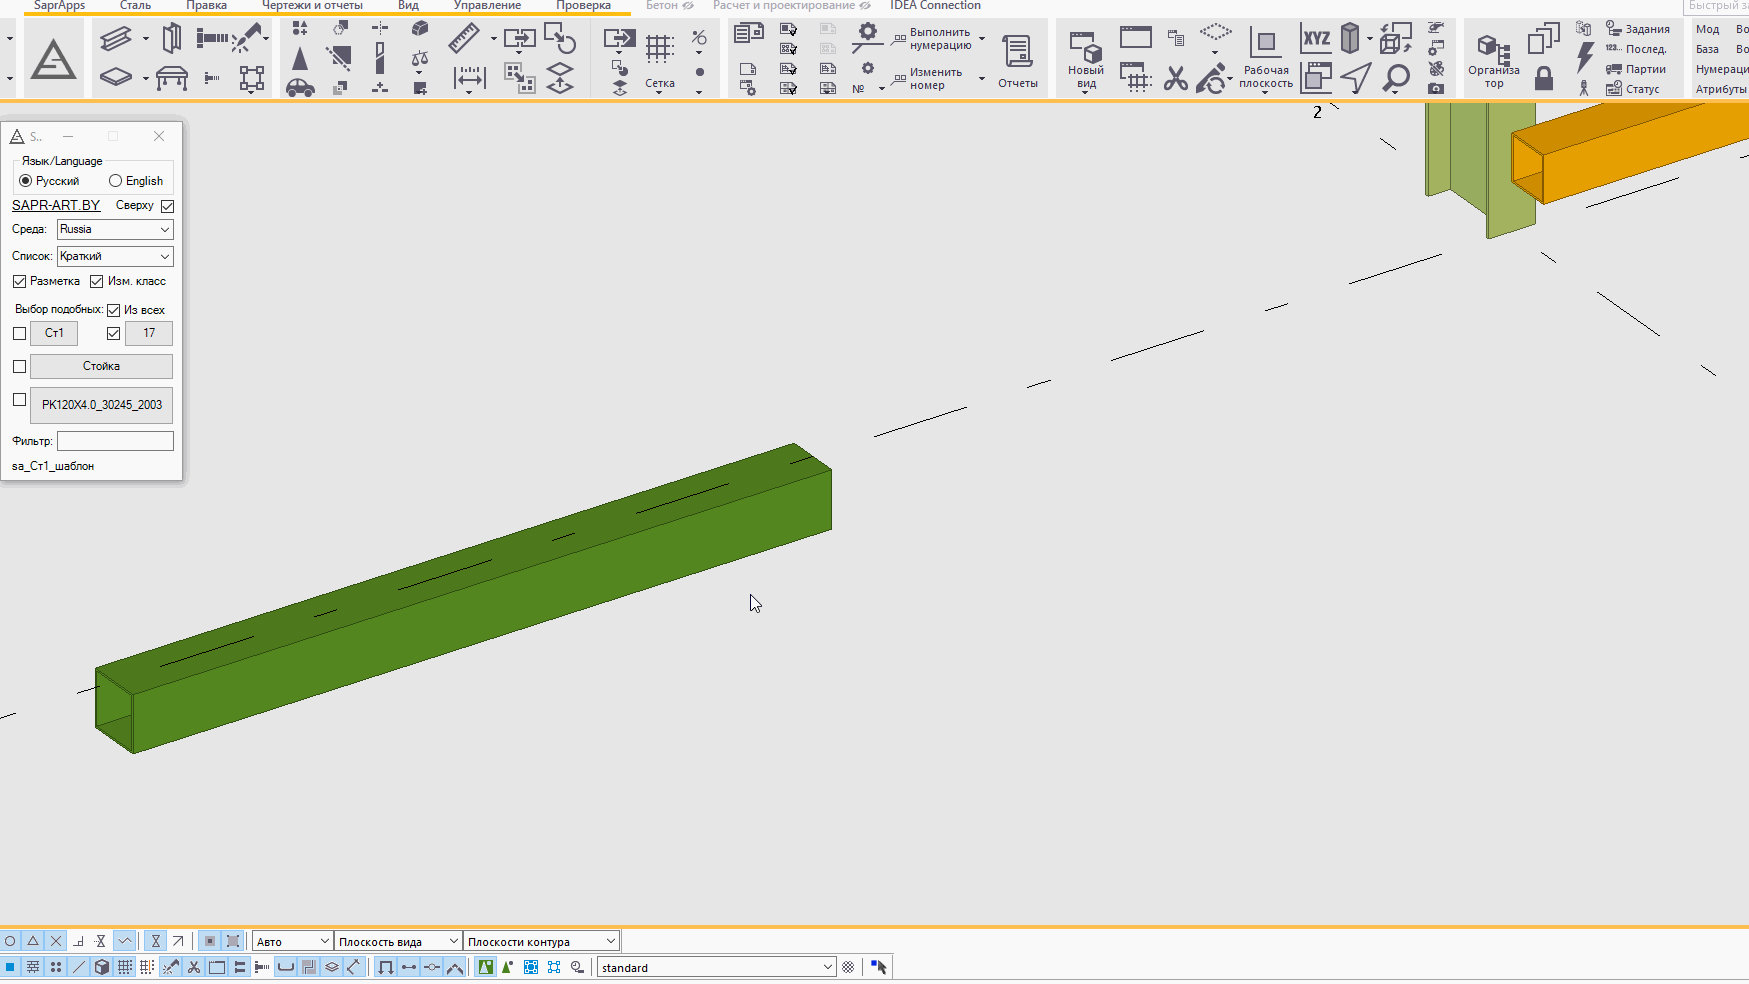Open the Сталь ribbon tab
This screenshot has width=1749, height=984.
[135, 6]
